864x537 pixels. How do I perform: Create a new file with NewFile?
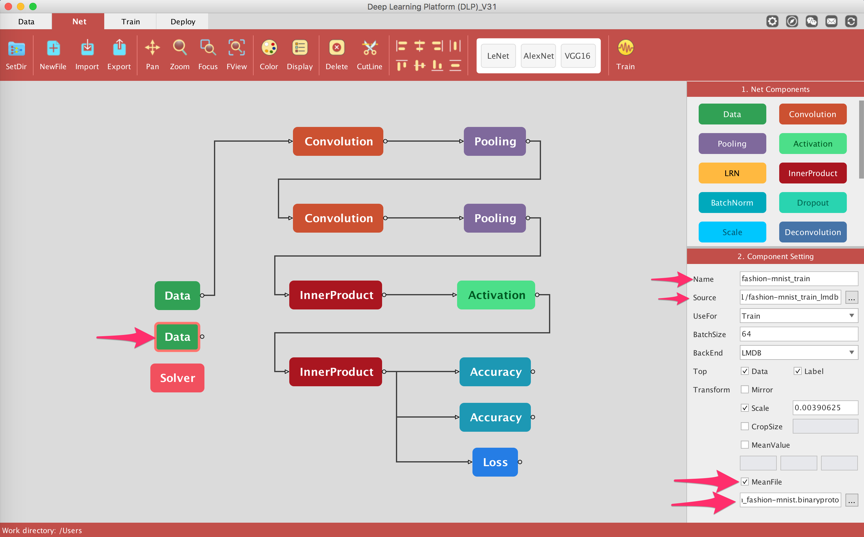53,49
